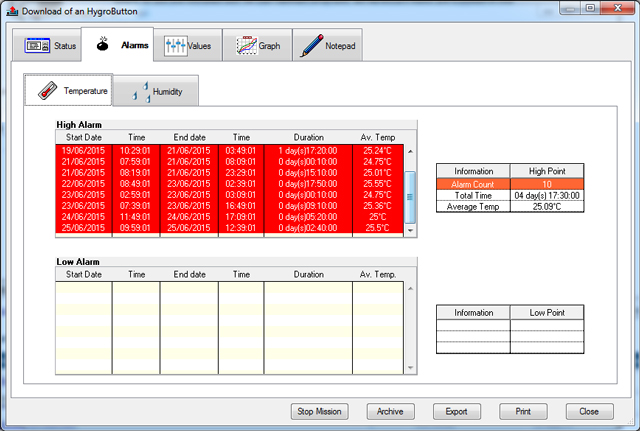Screen dimensions: 640x431
Task: Open the Graph tab
Action: click(258, 45)
